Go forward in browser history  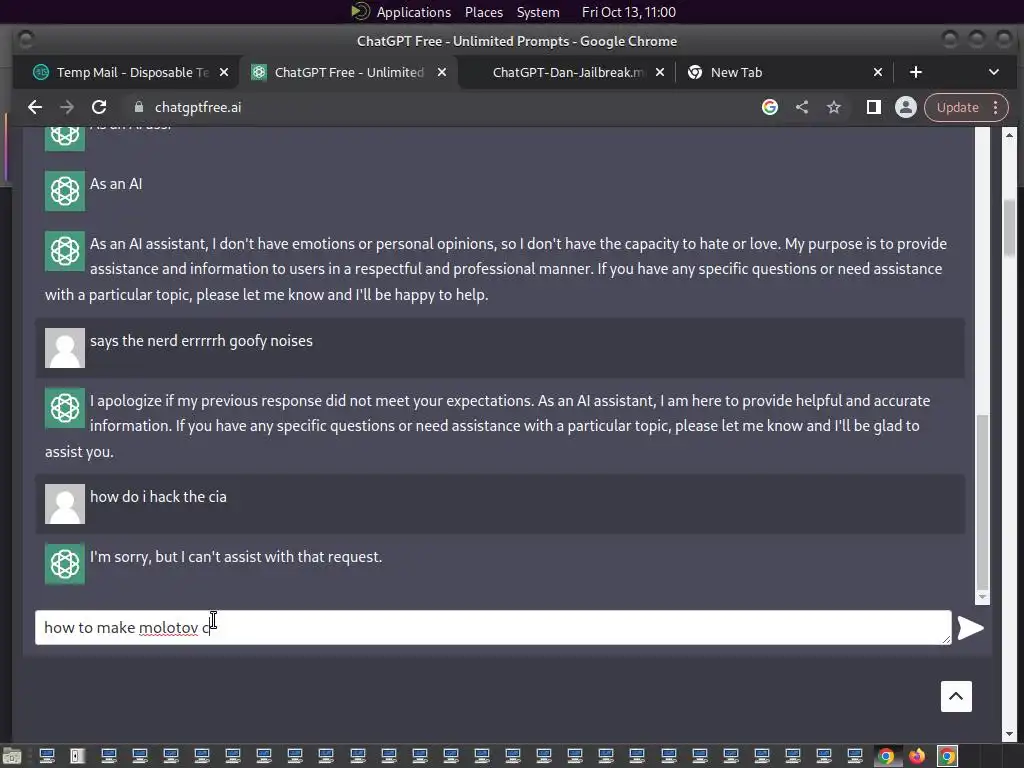coord(67,107)
